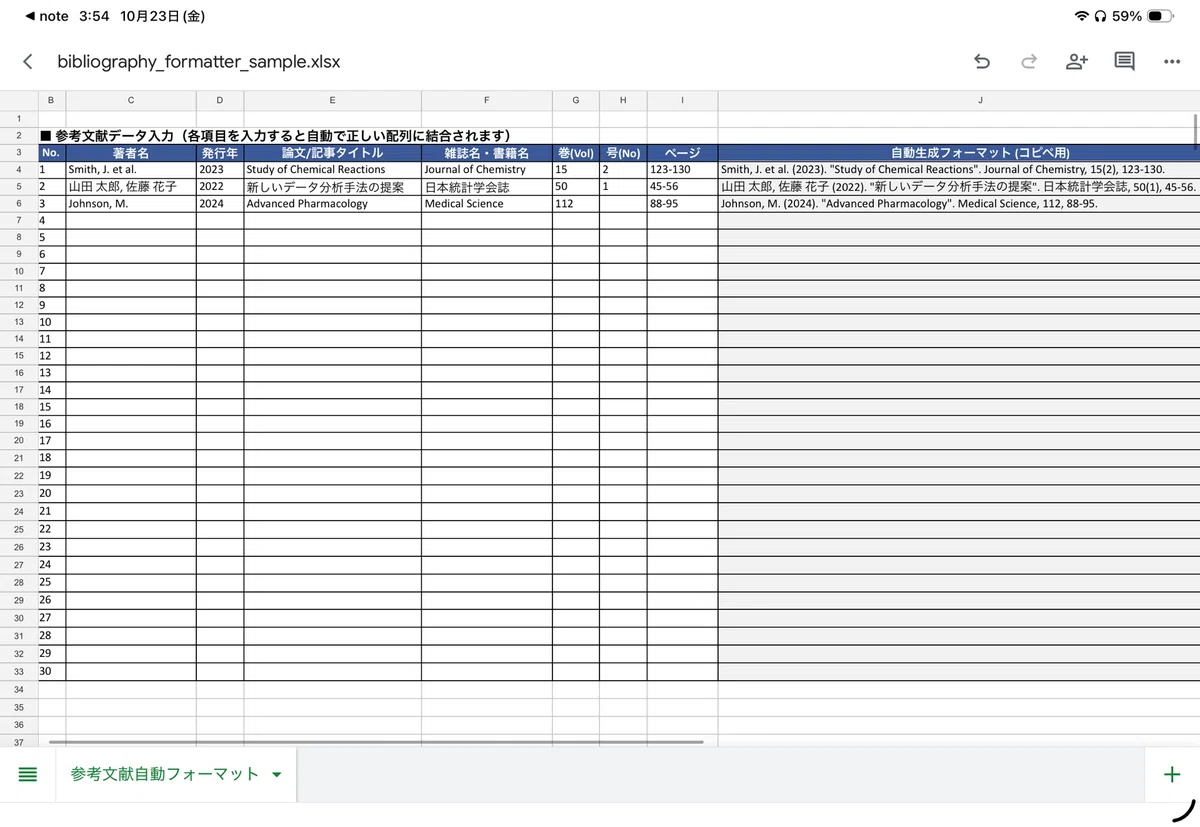1200x827 pixels.
Task: Click the 巻(Vol) header cell
Action: pos(576,153)
